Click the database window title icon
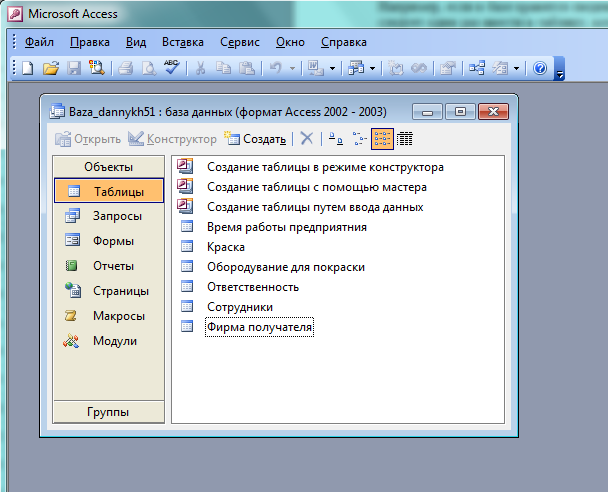The width and height of the screenshot is (608, 492). pos(57,111)
